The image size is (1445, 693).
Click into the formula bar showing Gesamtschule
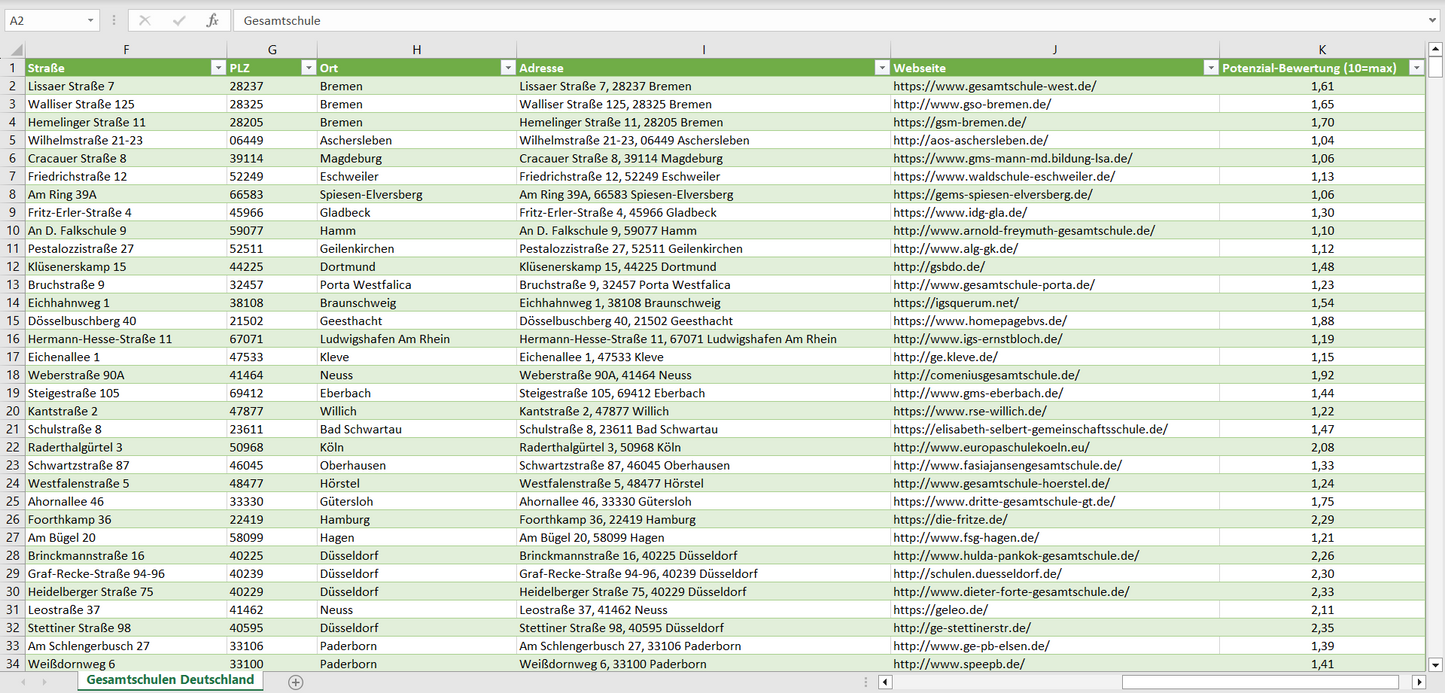click(800, 20)
